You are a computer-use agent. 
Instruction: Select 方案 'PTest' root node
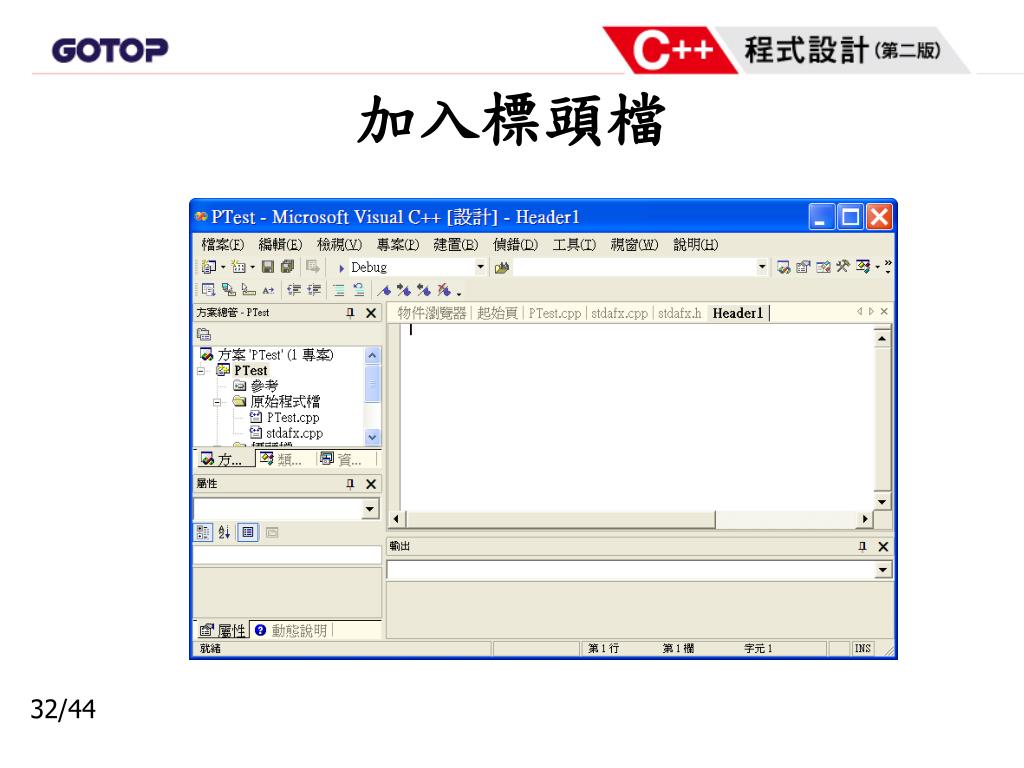click(x=267, y=355)
